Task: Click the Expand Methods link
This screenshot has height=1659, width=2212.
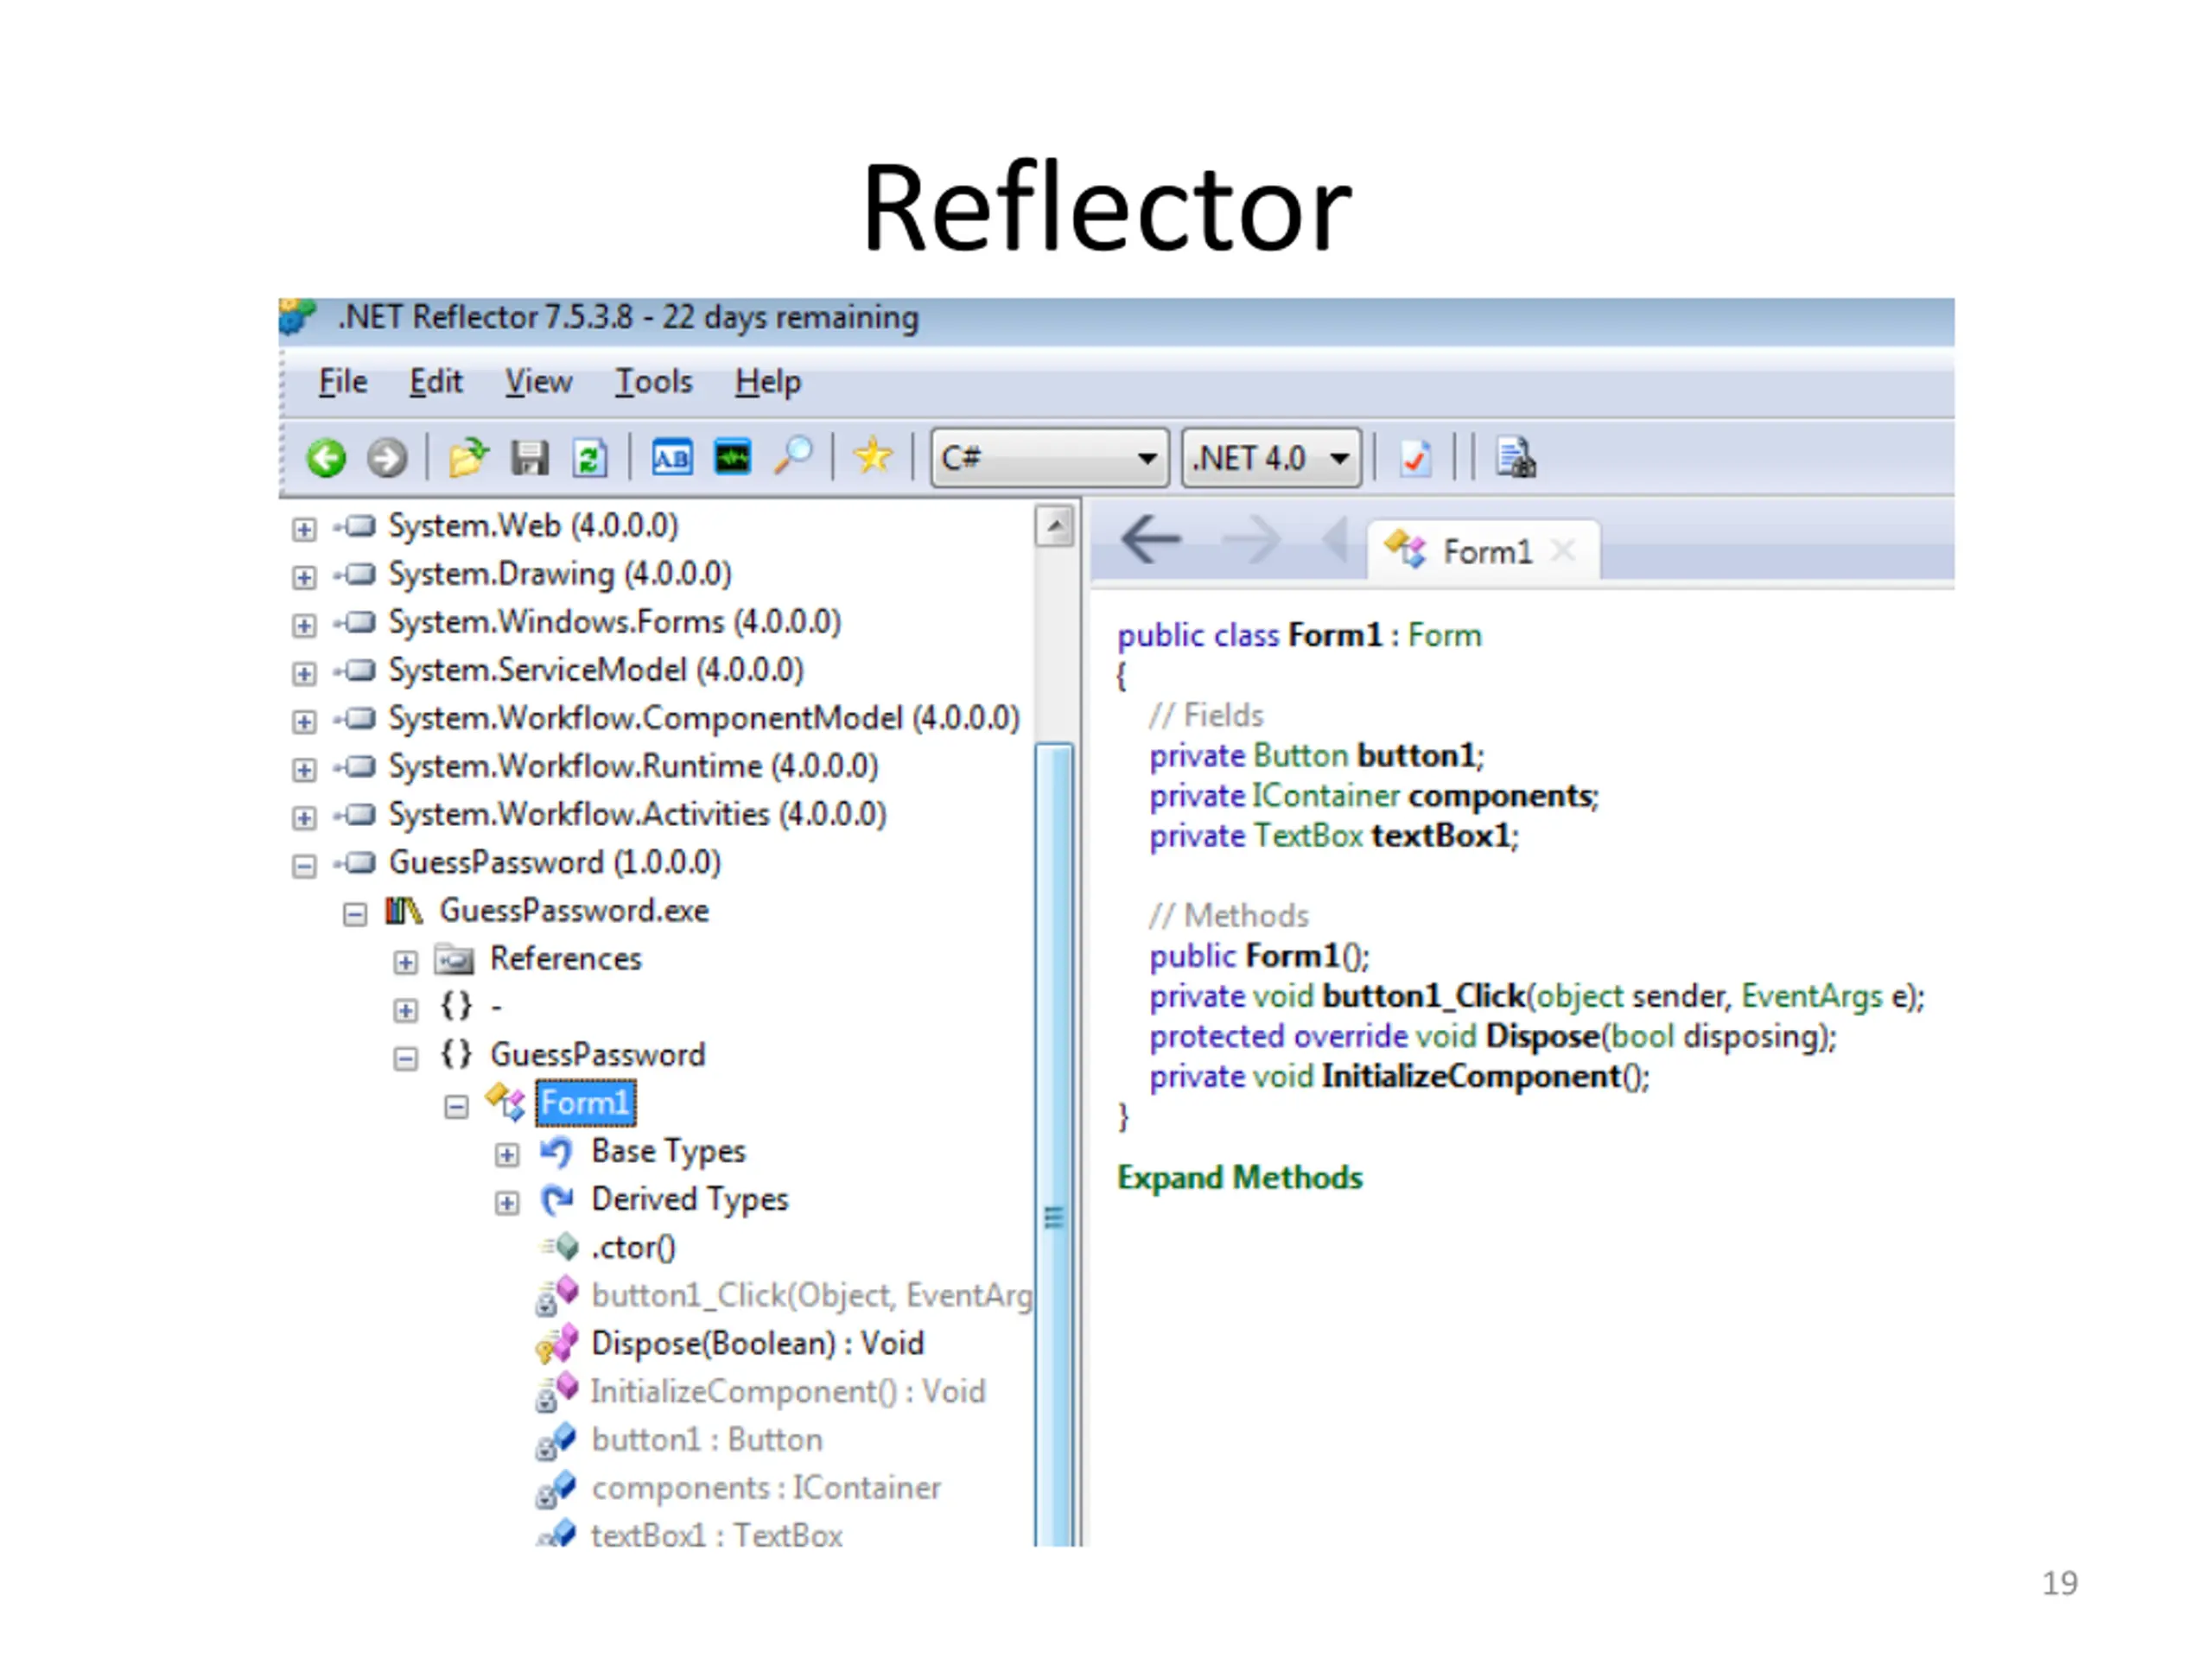Action: pos(1240,1178)
